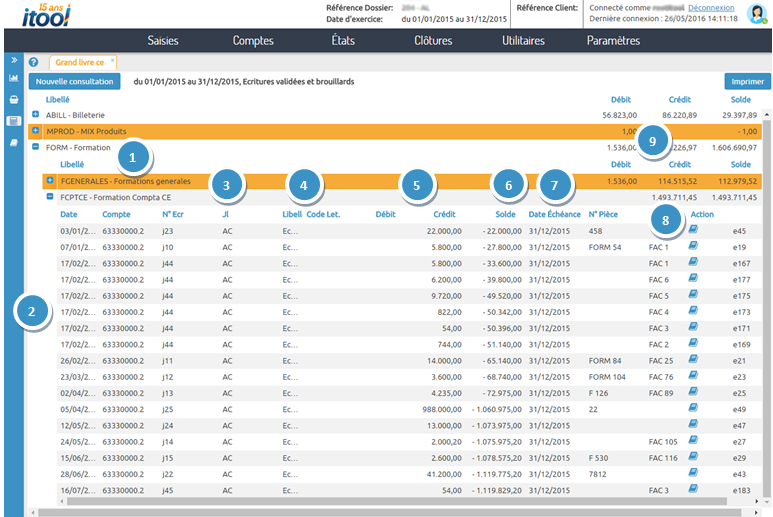Open action icon for entry e173
773x517 pixels.
coord(693,310)
